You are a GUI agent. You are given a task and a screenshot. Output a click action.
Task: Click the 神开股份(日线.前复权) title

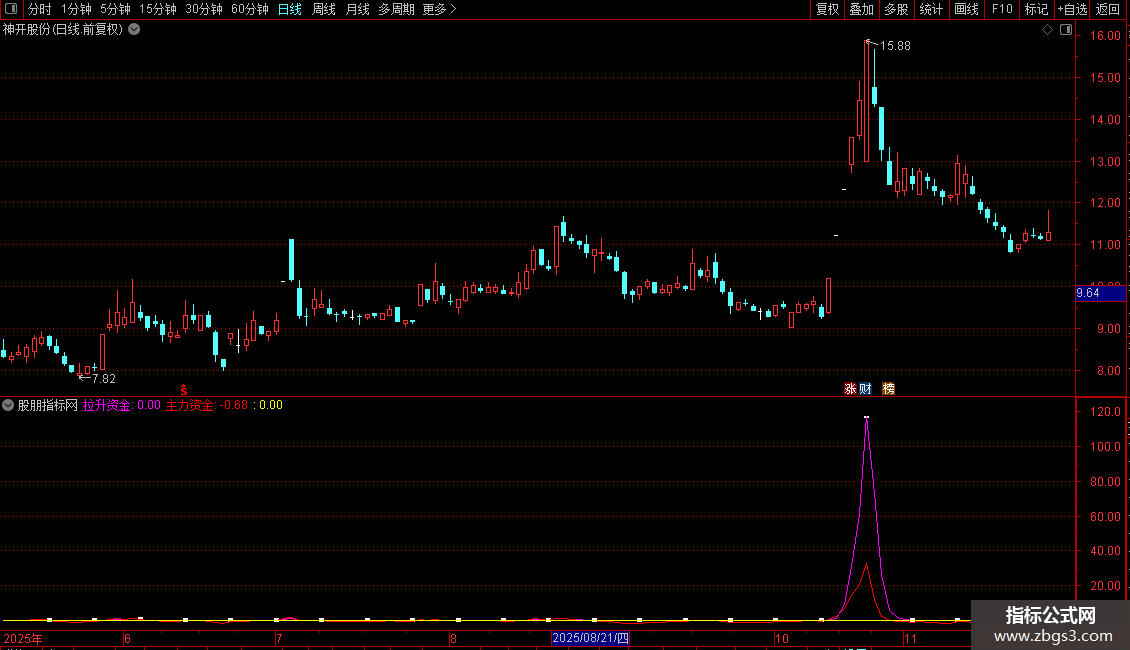[x=63, y=30]
